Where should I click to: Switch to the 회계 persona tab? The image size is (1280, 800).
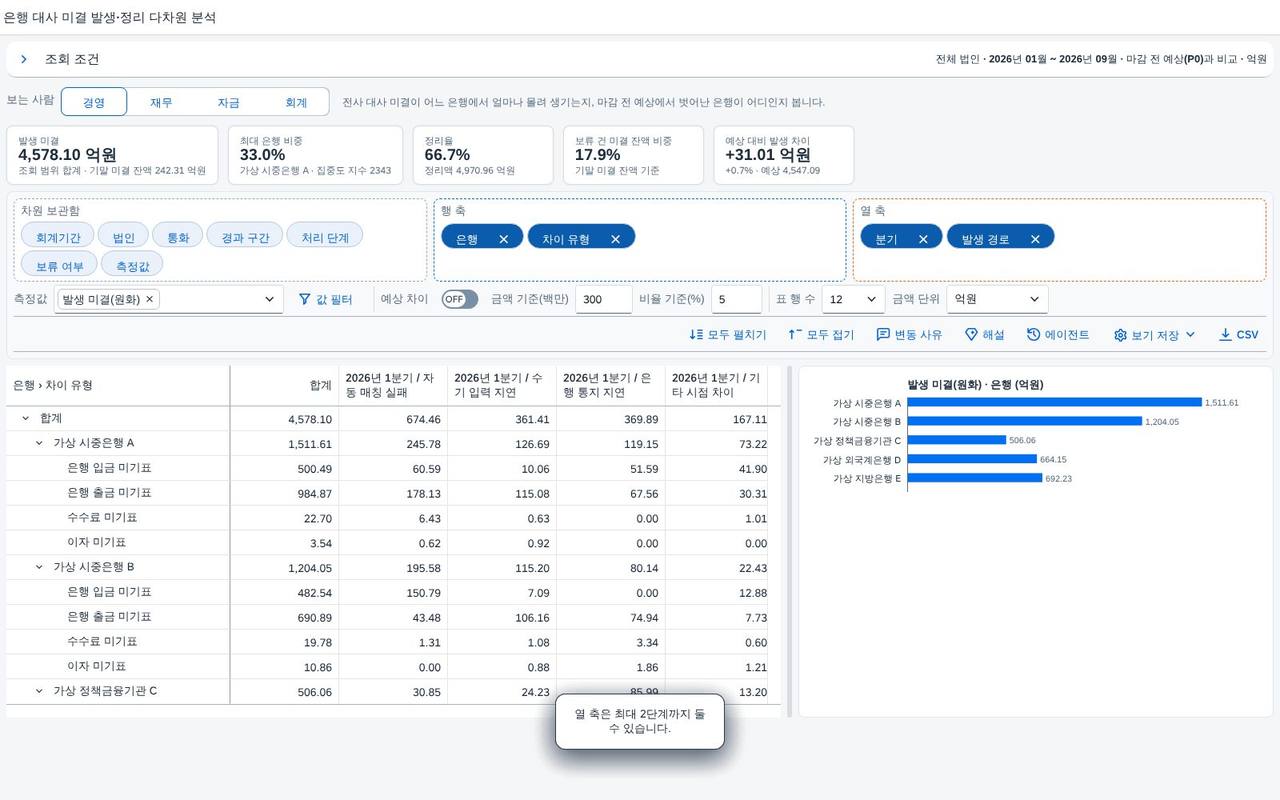click(x=296, y=102)
